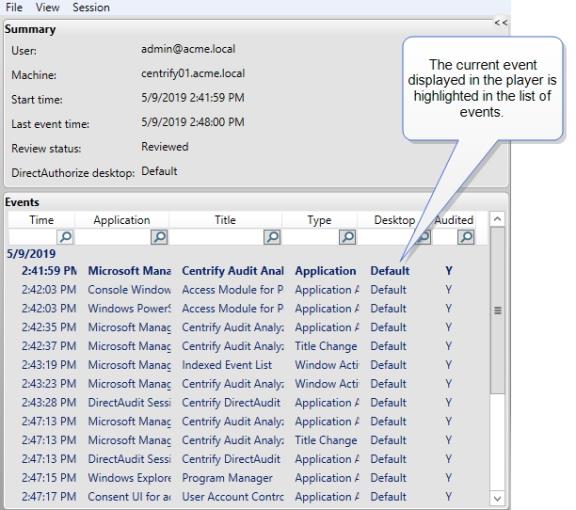Click the Time column search icon
This screenshot has width=576, height=510.
65,237
